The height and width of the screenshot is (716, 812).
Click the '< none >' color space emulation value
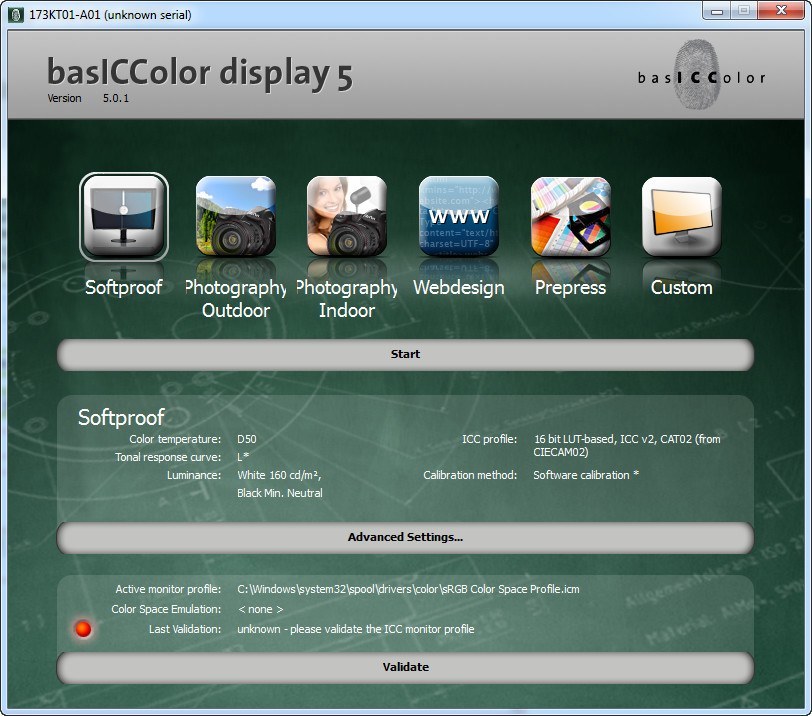(260, 609)
